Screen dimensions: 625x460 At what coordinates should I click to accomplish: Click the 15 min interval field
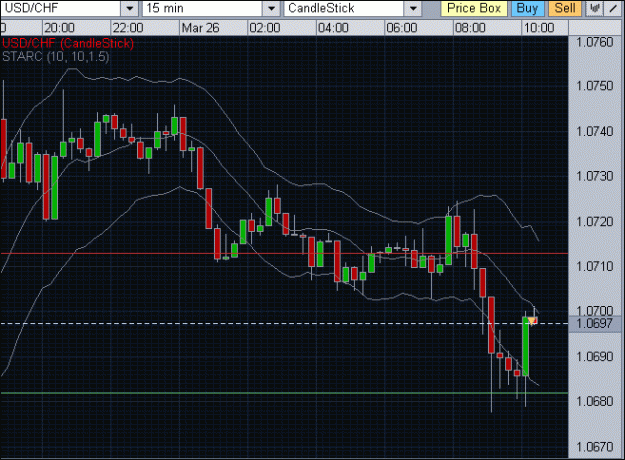202,8
